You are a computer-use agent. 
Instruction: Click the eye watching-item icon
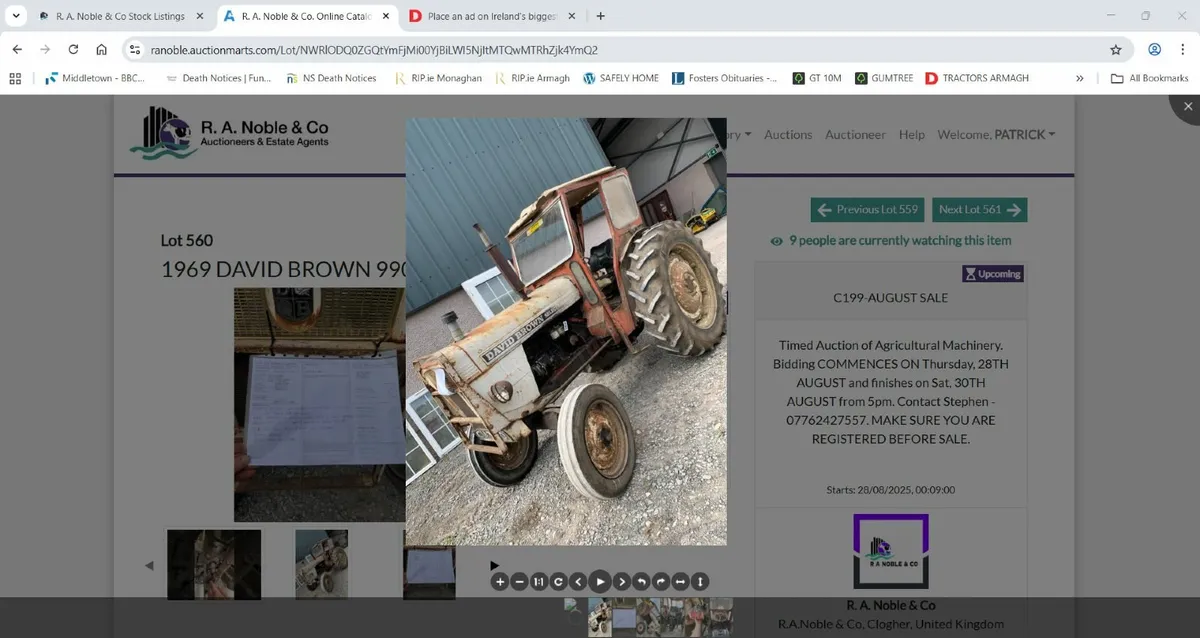(776, 241)
